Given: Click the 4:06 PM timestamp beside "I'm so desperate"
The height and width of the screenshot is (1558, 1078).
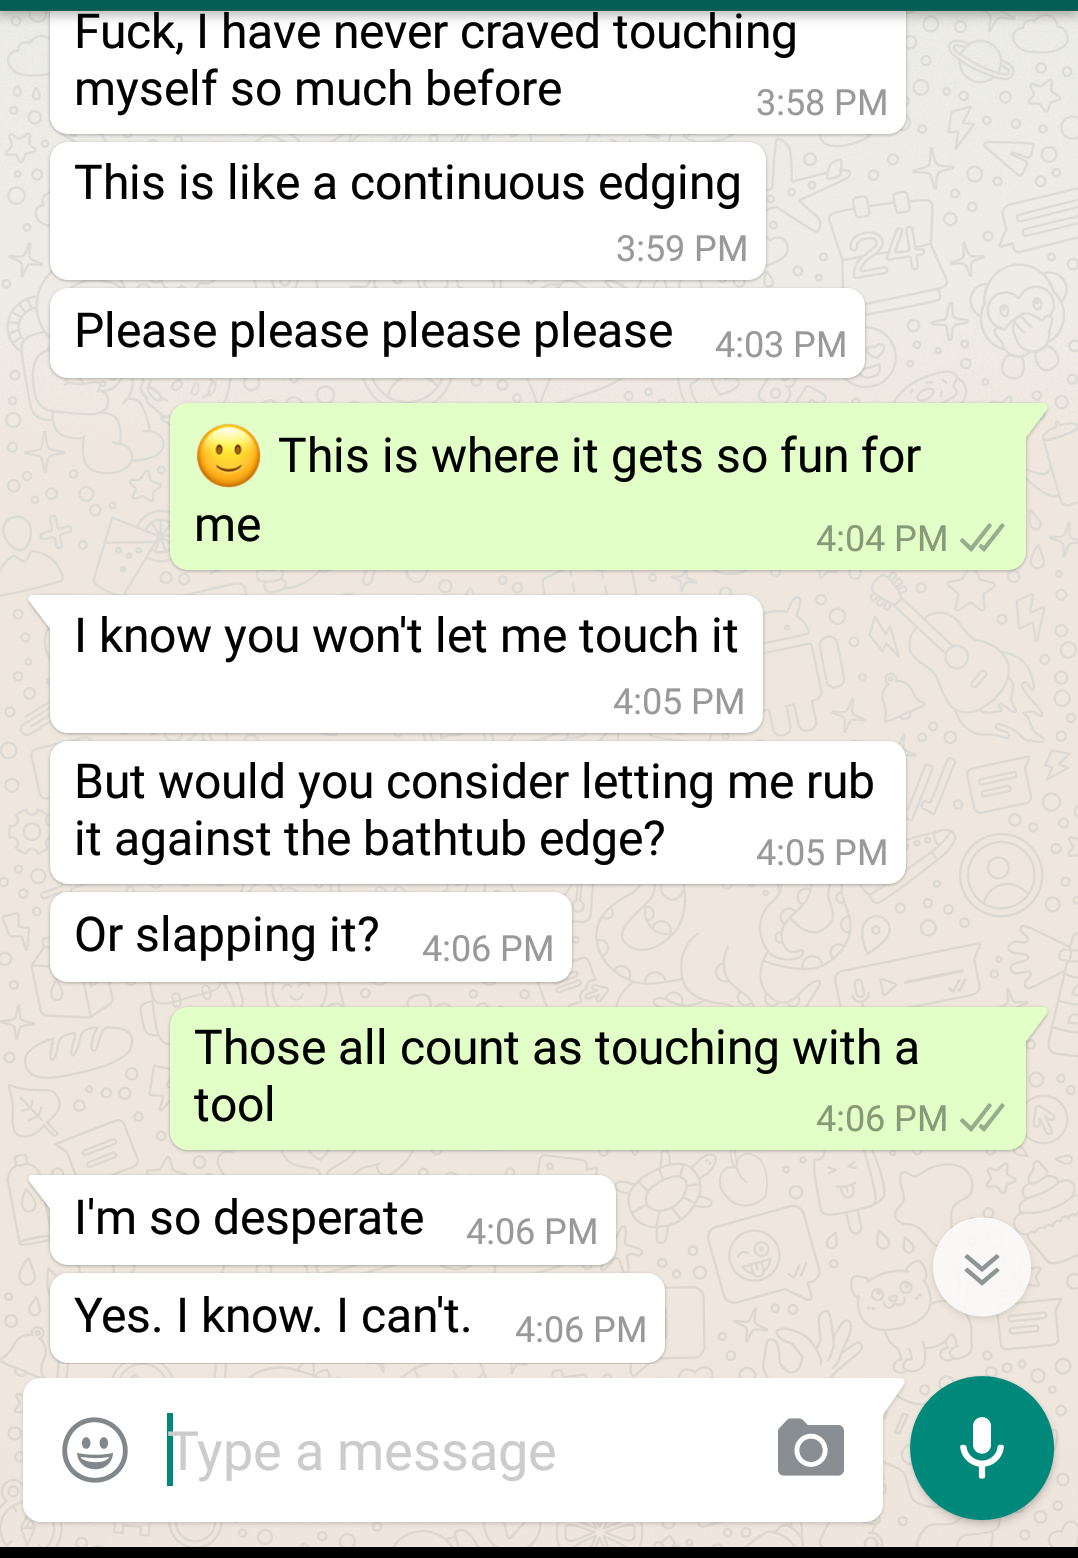Looking at the screenshot, I should pos(531,1232).
